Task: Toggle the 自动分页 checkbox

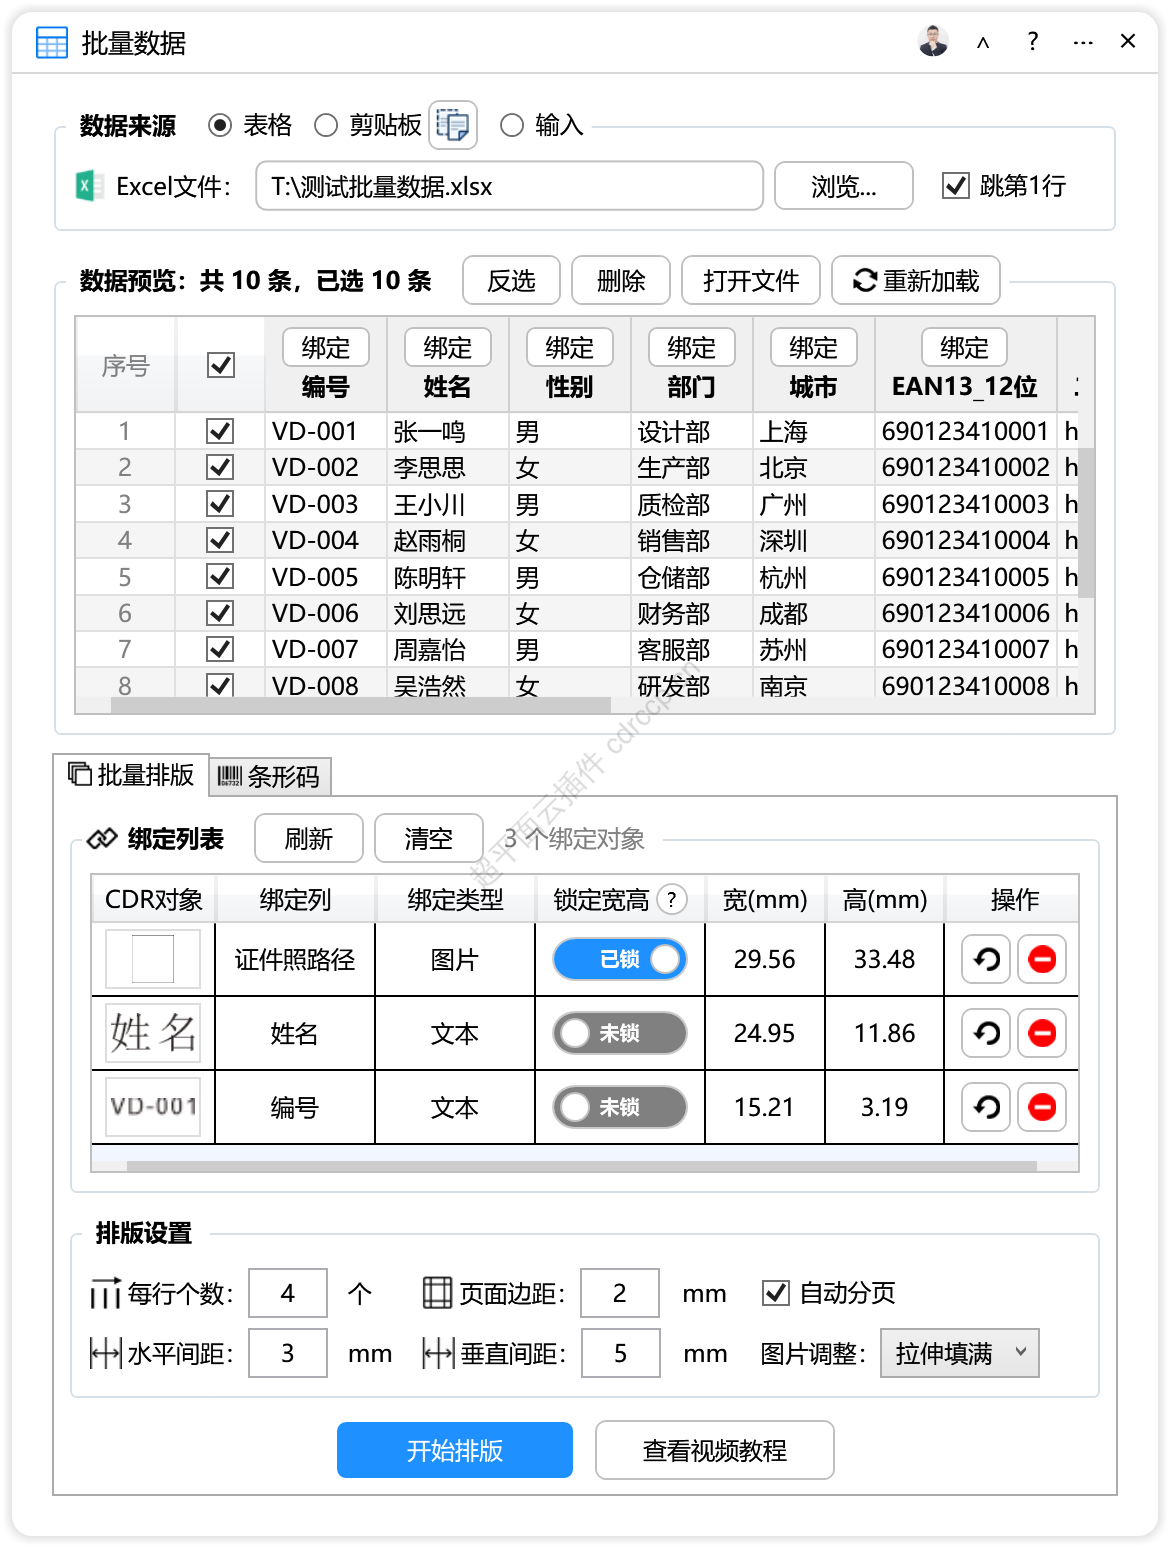Action: point(776,1293)
